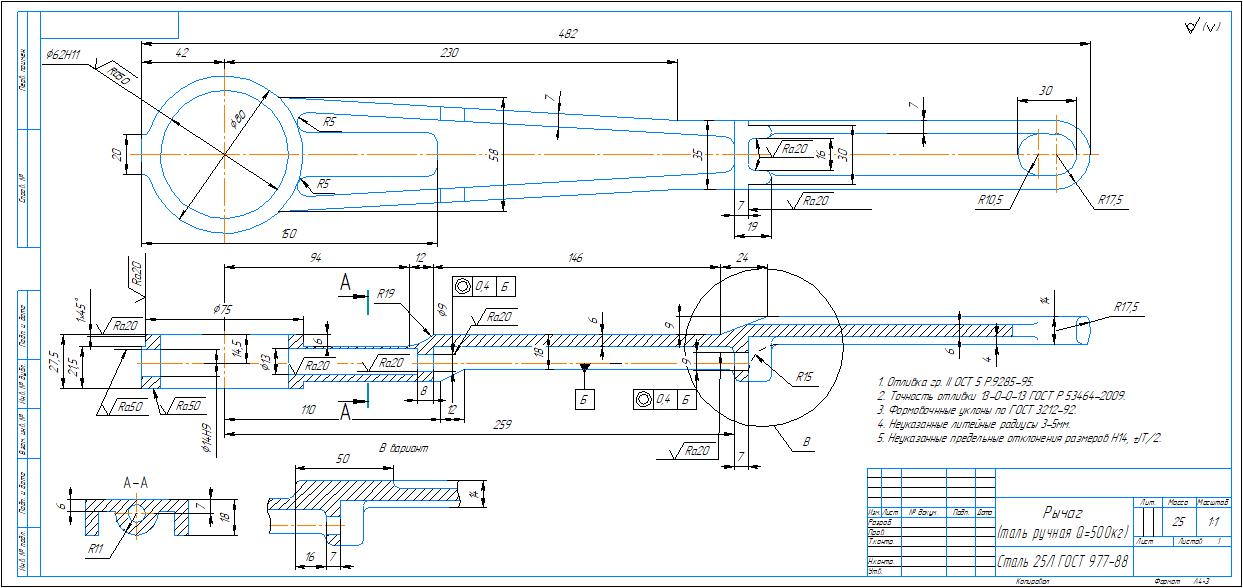
Task: Select the 259 dimension below the side view
Action: point(502,426)
